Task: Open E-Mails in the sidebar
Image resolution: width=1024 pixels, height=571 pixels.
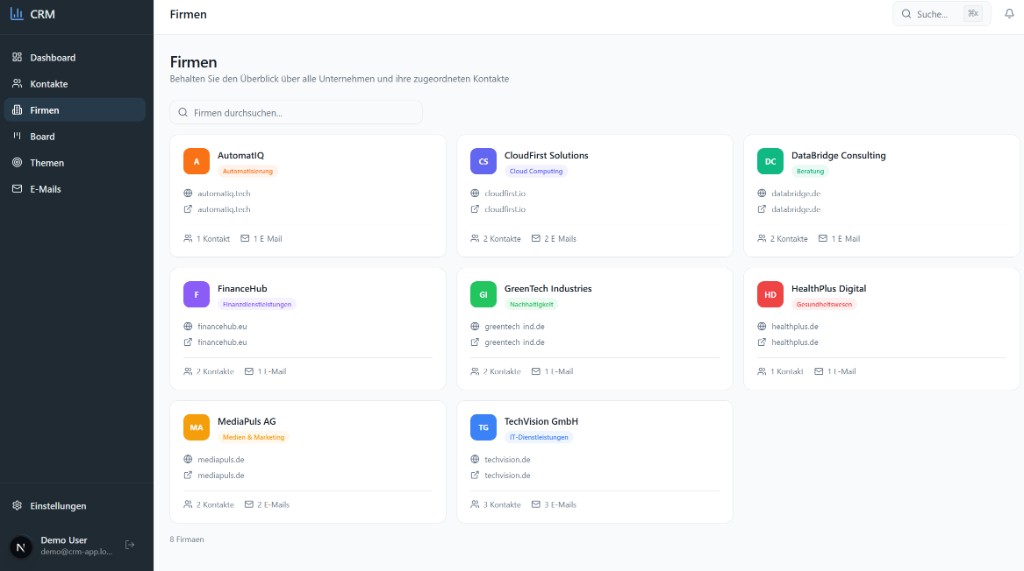Action: [45, 188]
